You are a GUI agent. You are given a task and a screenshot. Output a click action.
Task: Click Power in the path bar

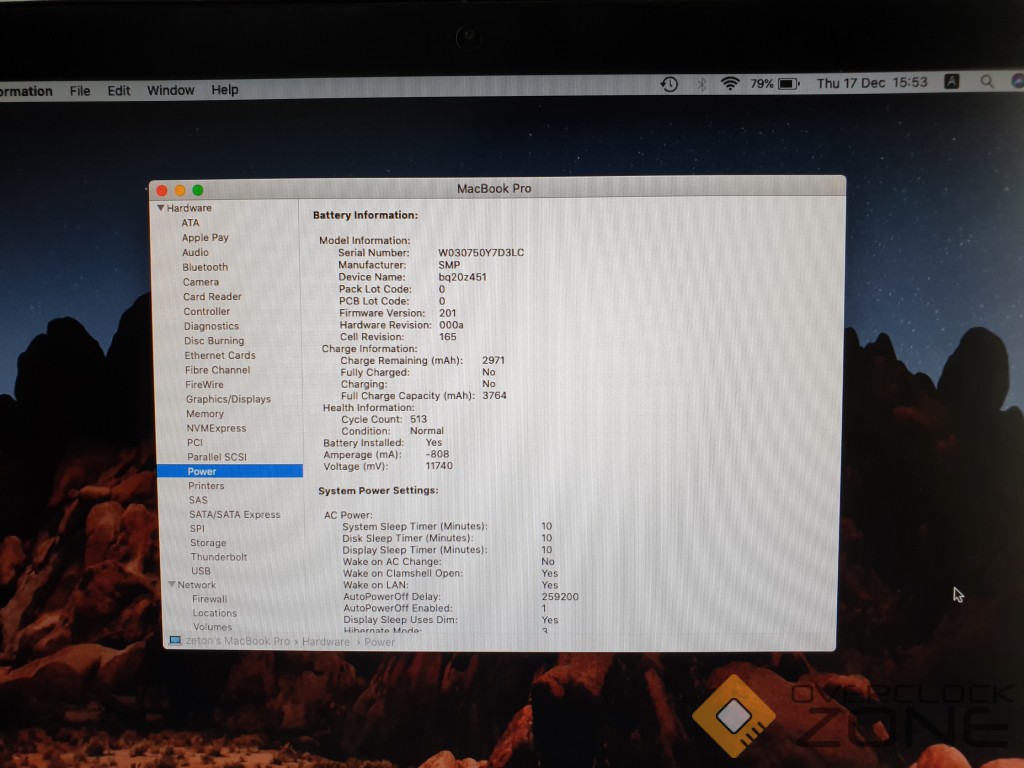[x=379, y=642]
